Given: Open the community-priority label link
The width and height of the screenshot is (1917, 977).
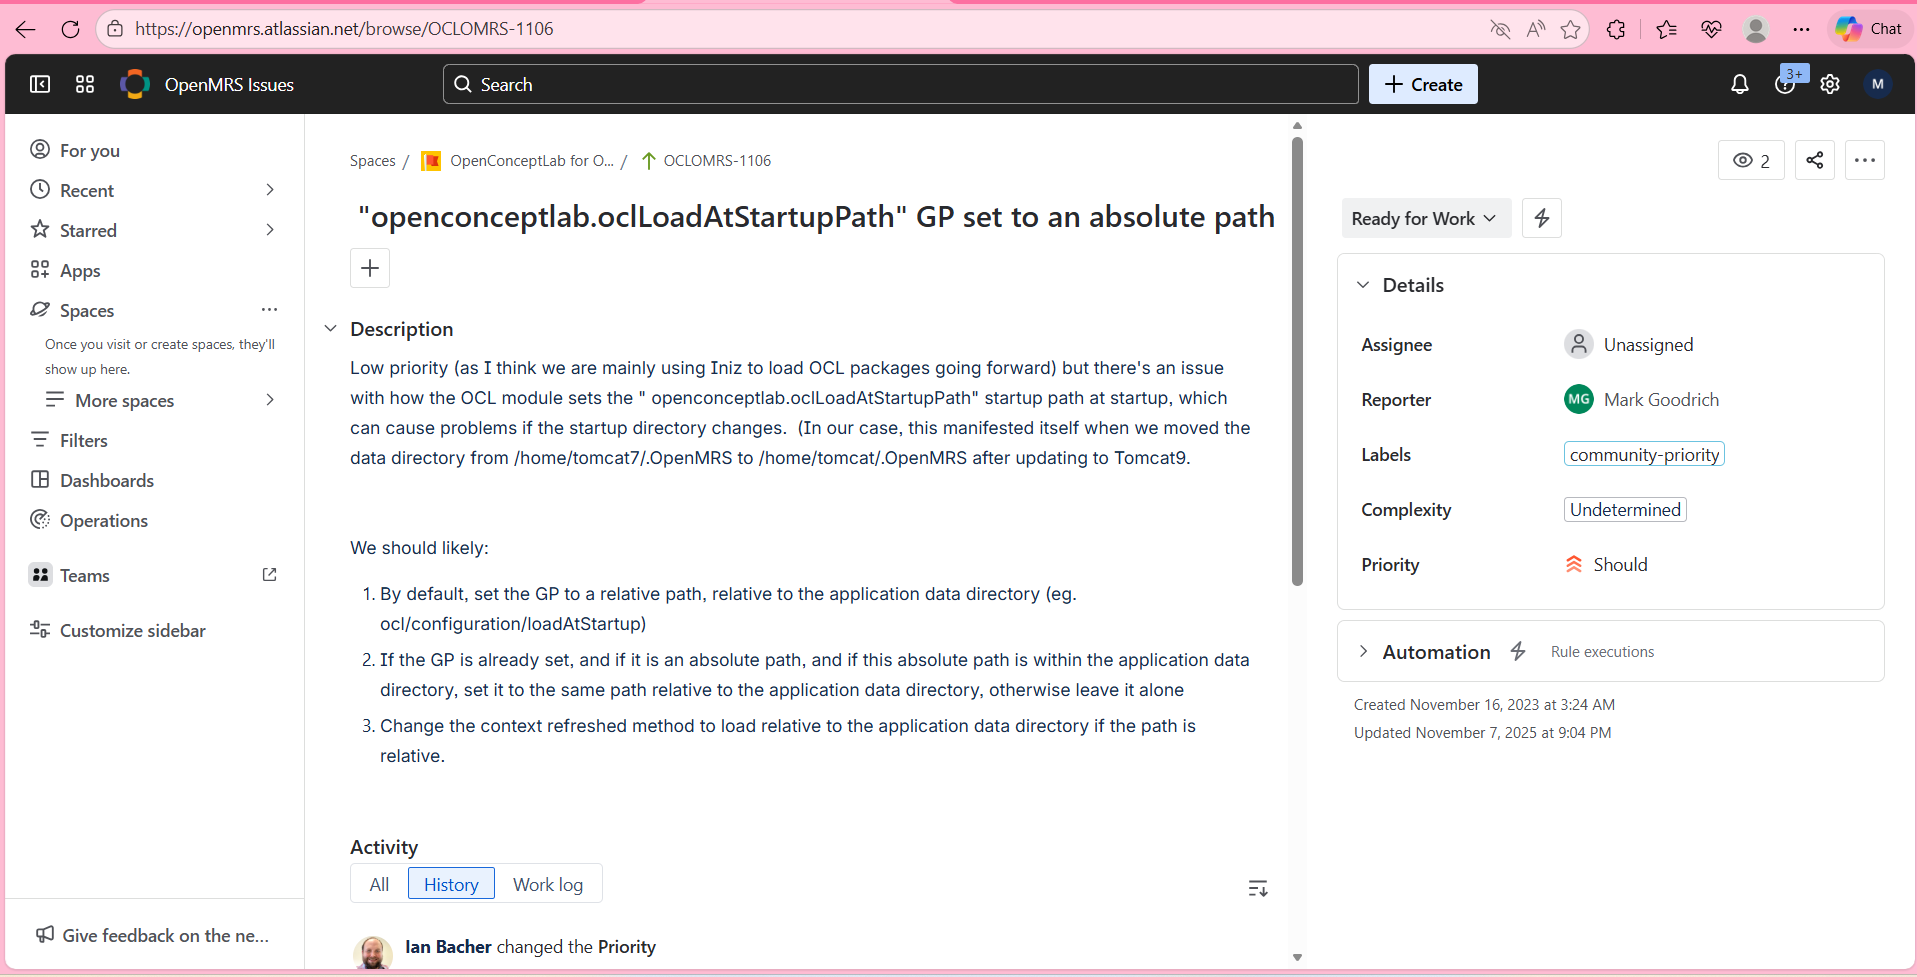Looking at the screenshot, I should pyautogui.click(x=1643, y=455).
